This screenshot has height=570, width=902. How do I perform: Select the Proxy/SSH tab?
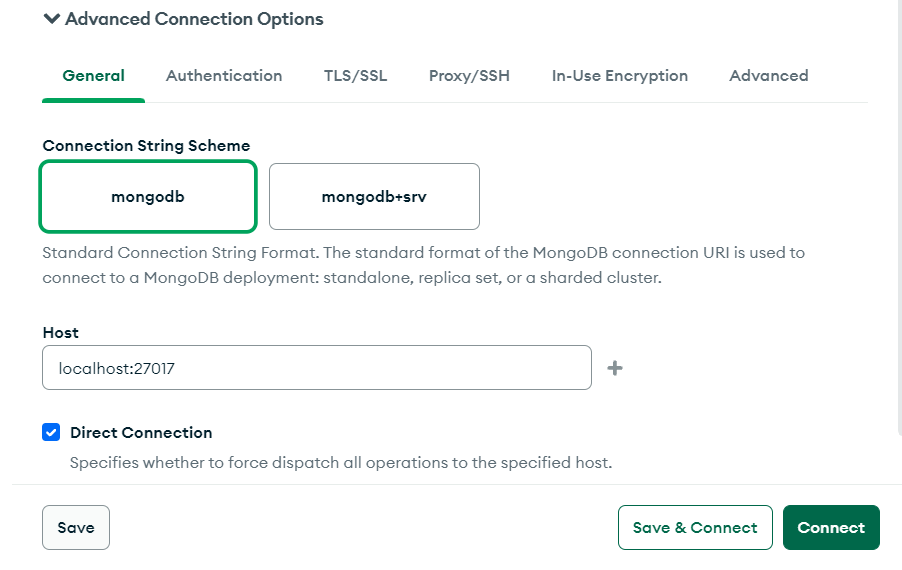tap(469, 76)
